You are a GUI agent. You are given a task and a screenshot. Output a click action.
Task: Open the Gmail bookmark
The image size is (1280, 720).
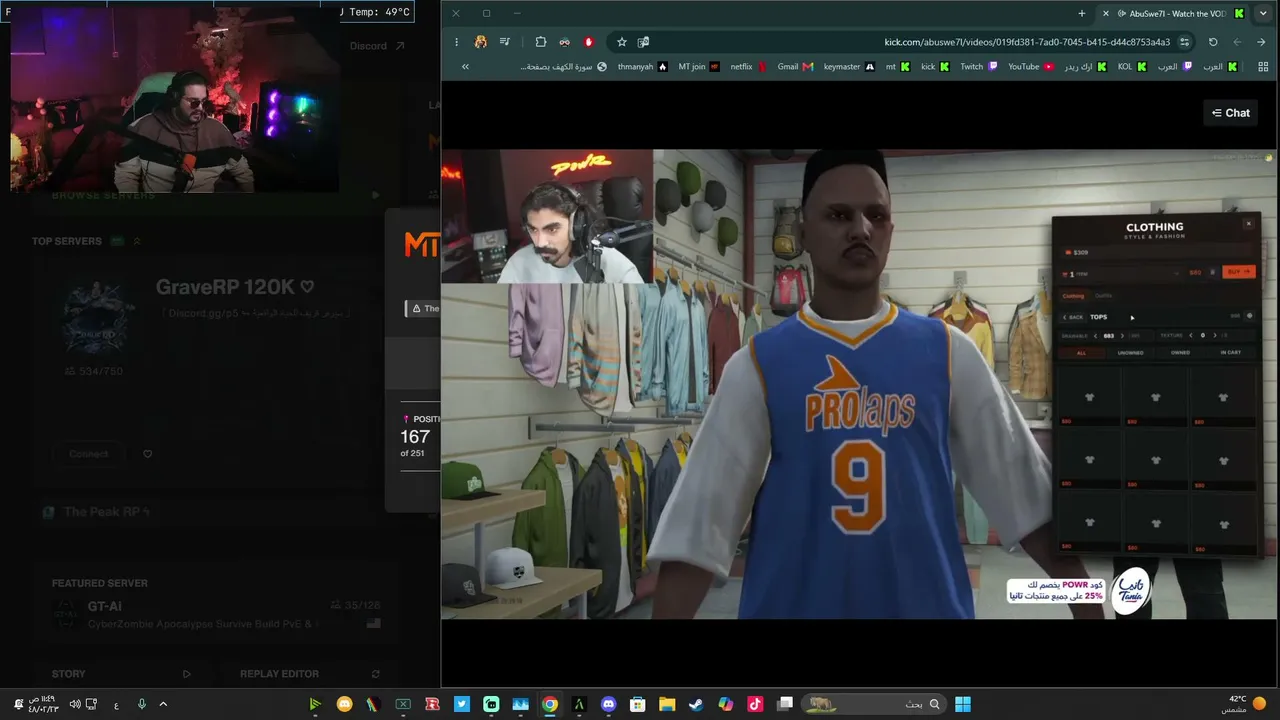[795, 67]
